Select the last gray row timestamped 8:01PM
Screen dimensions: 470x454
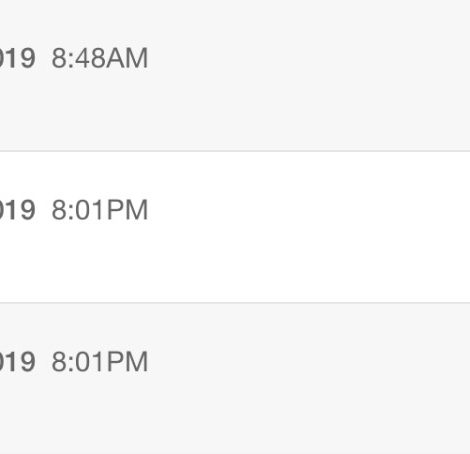click(235, 379)
